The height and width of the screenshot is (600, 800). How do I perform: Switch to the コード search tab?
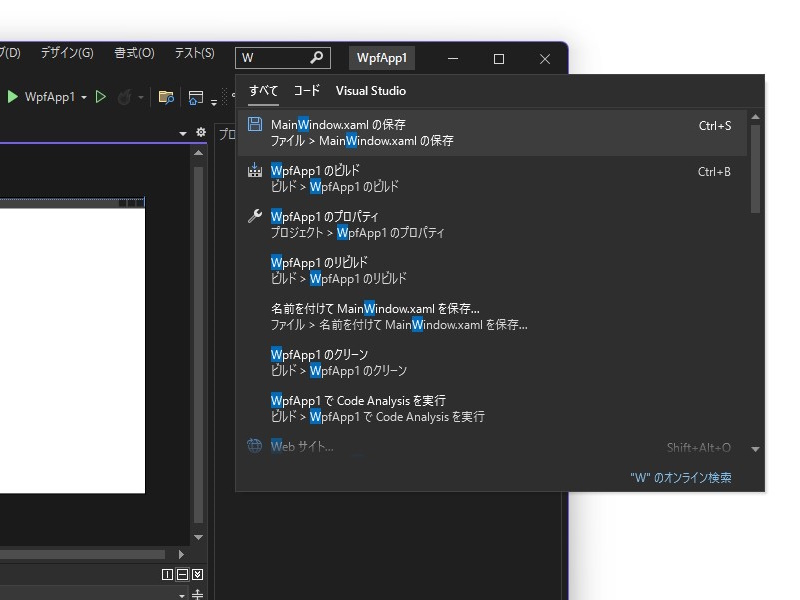(x=307, y=91)
